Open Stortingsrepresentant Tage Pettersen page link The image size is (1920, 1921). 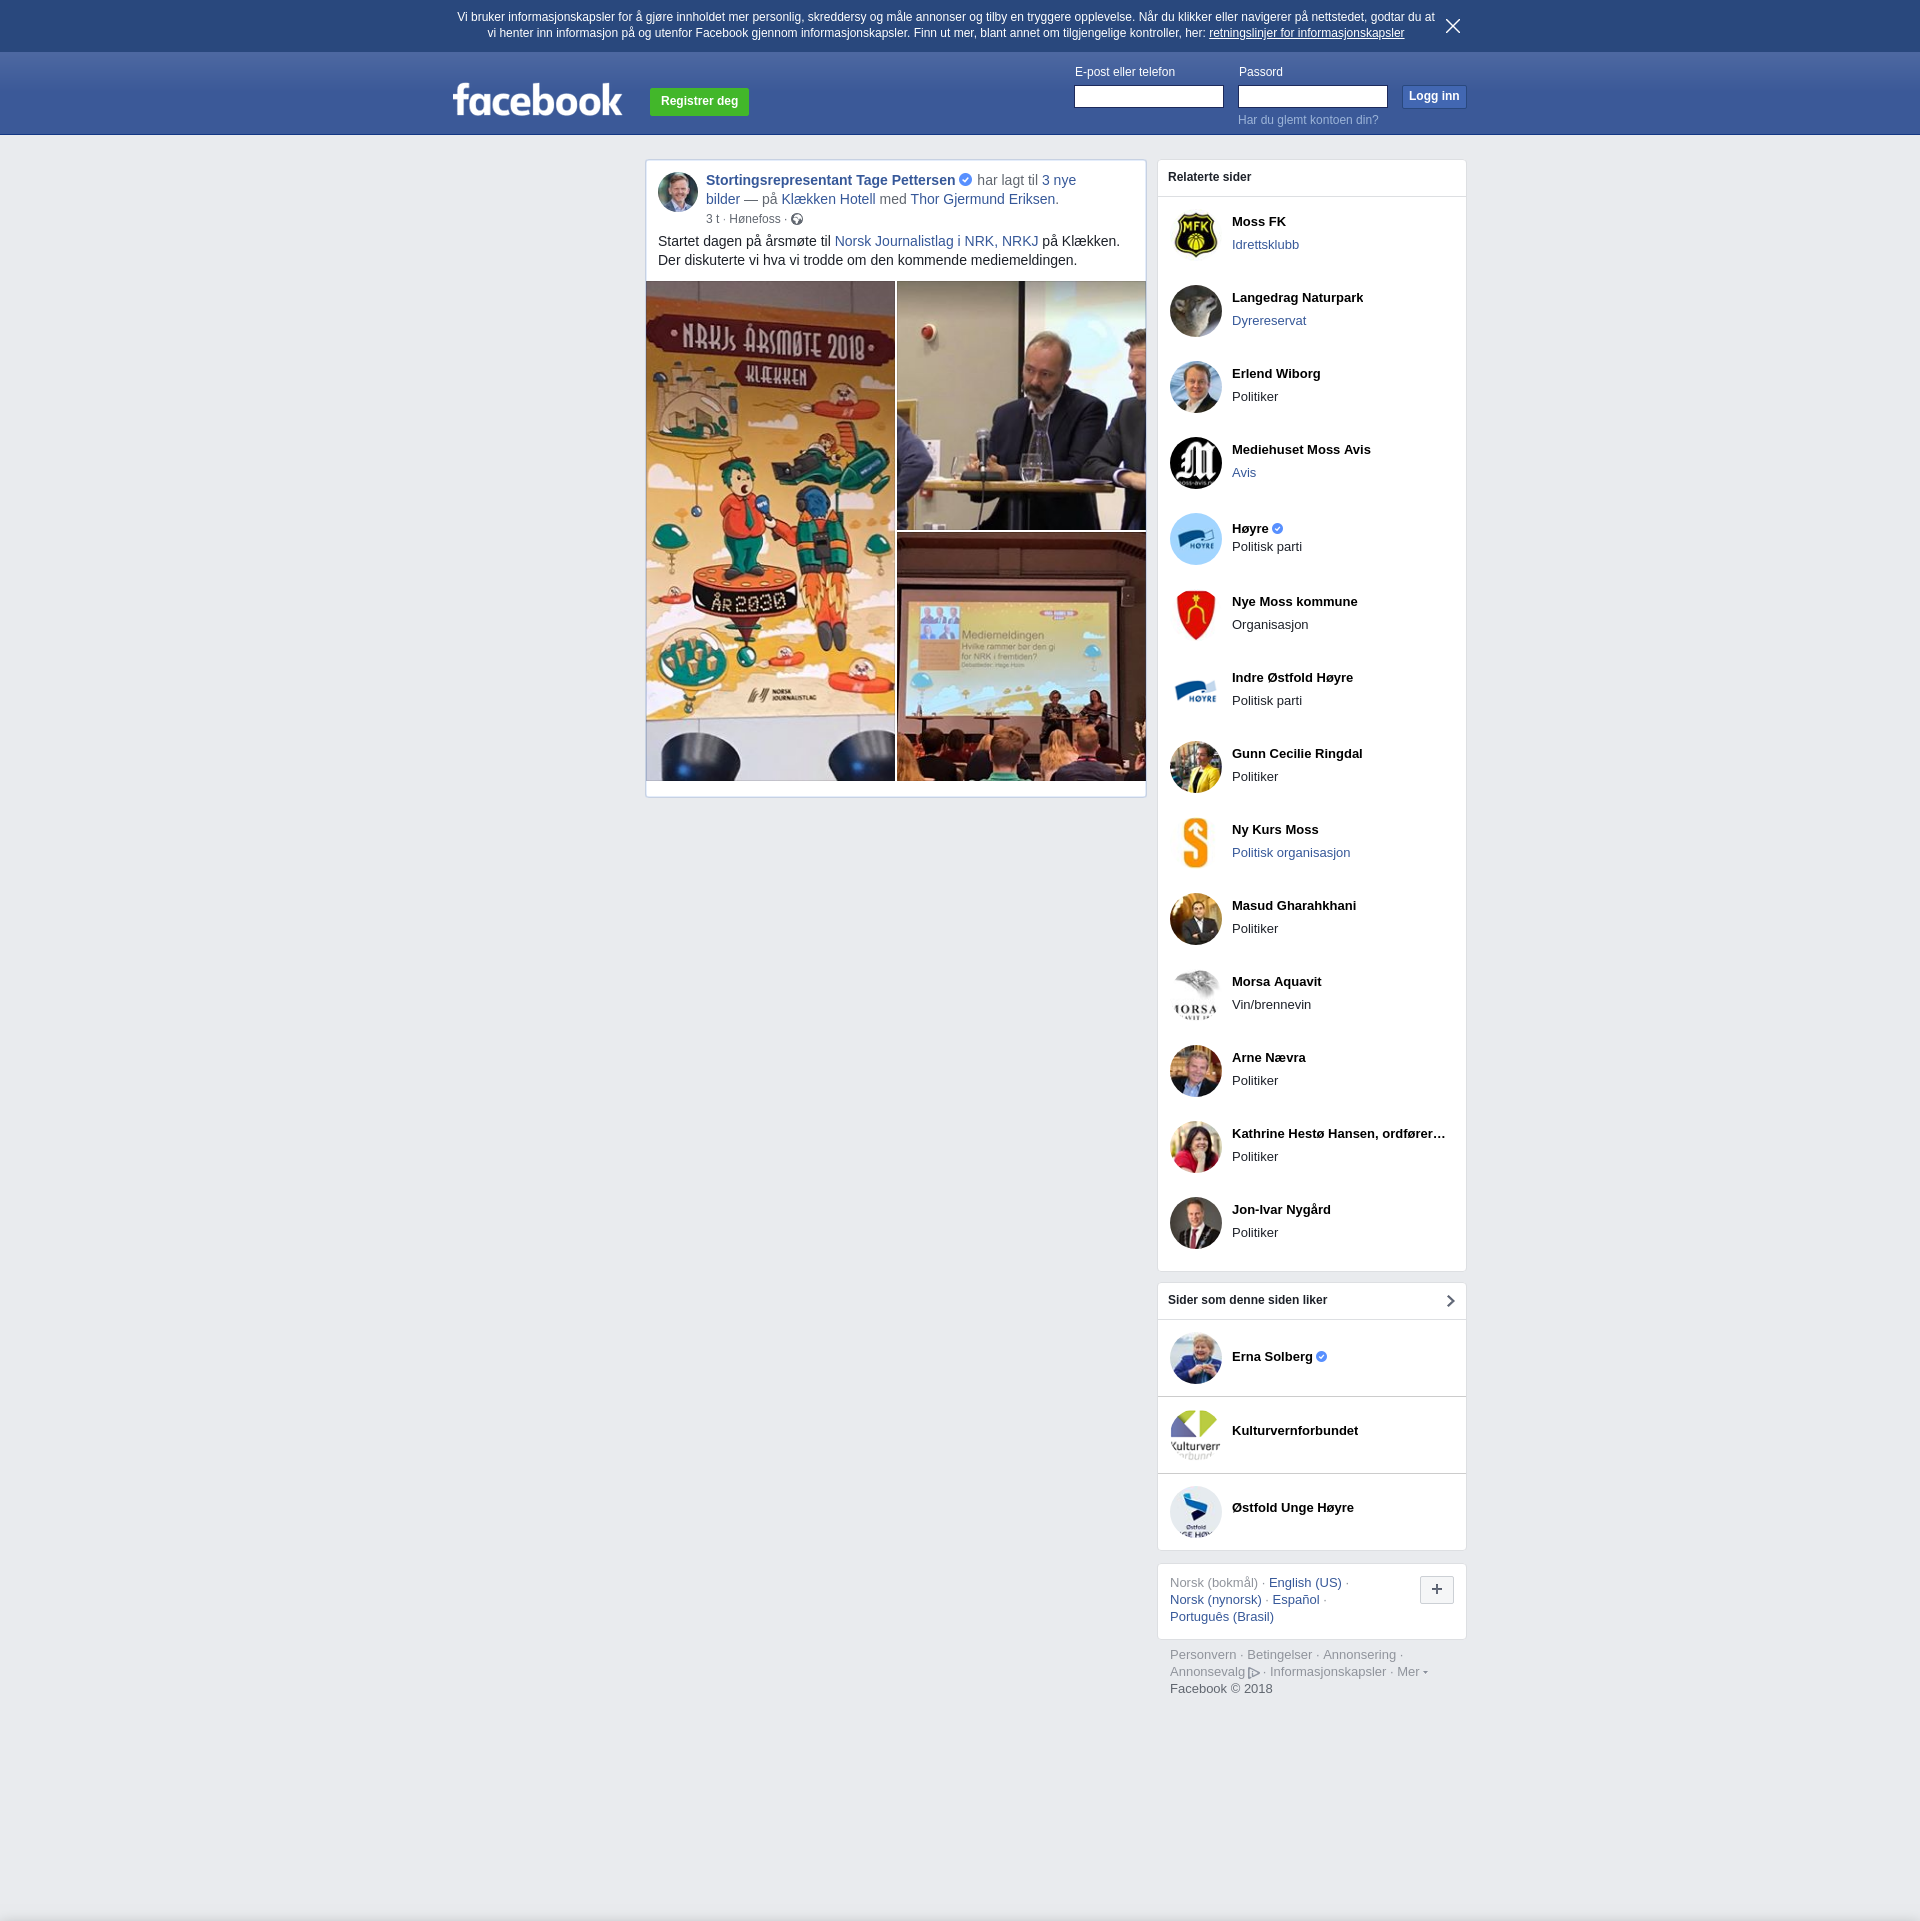(x=830, y=180)
